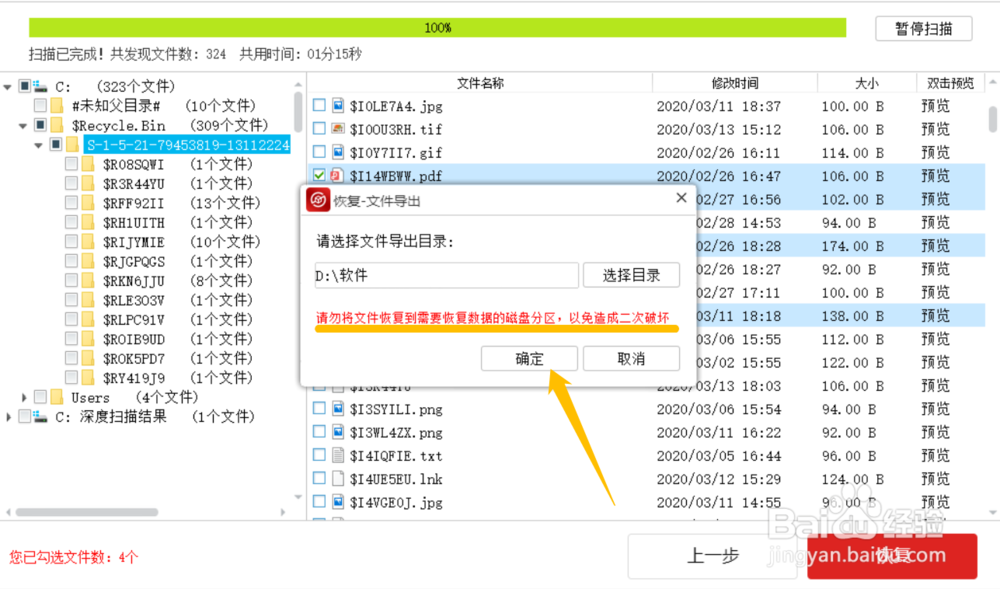Click the export directory path input field
Viewport: 1000px width, 589px height.
pyautogui.click(x=446, y=274)
